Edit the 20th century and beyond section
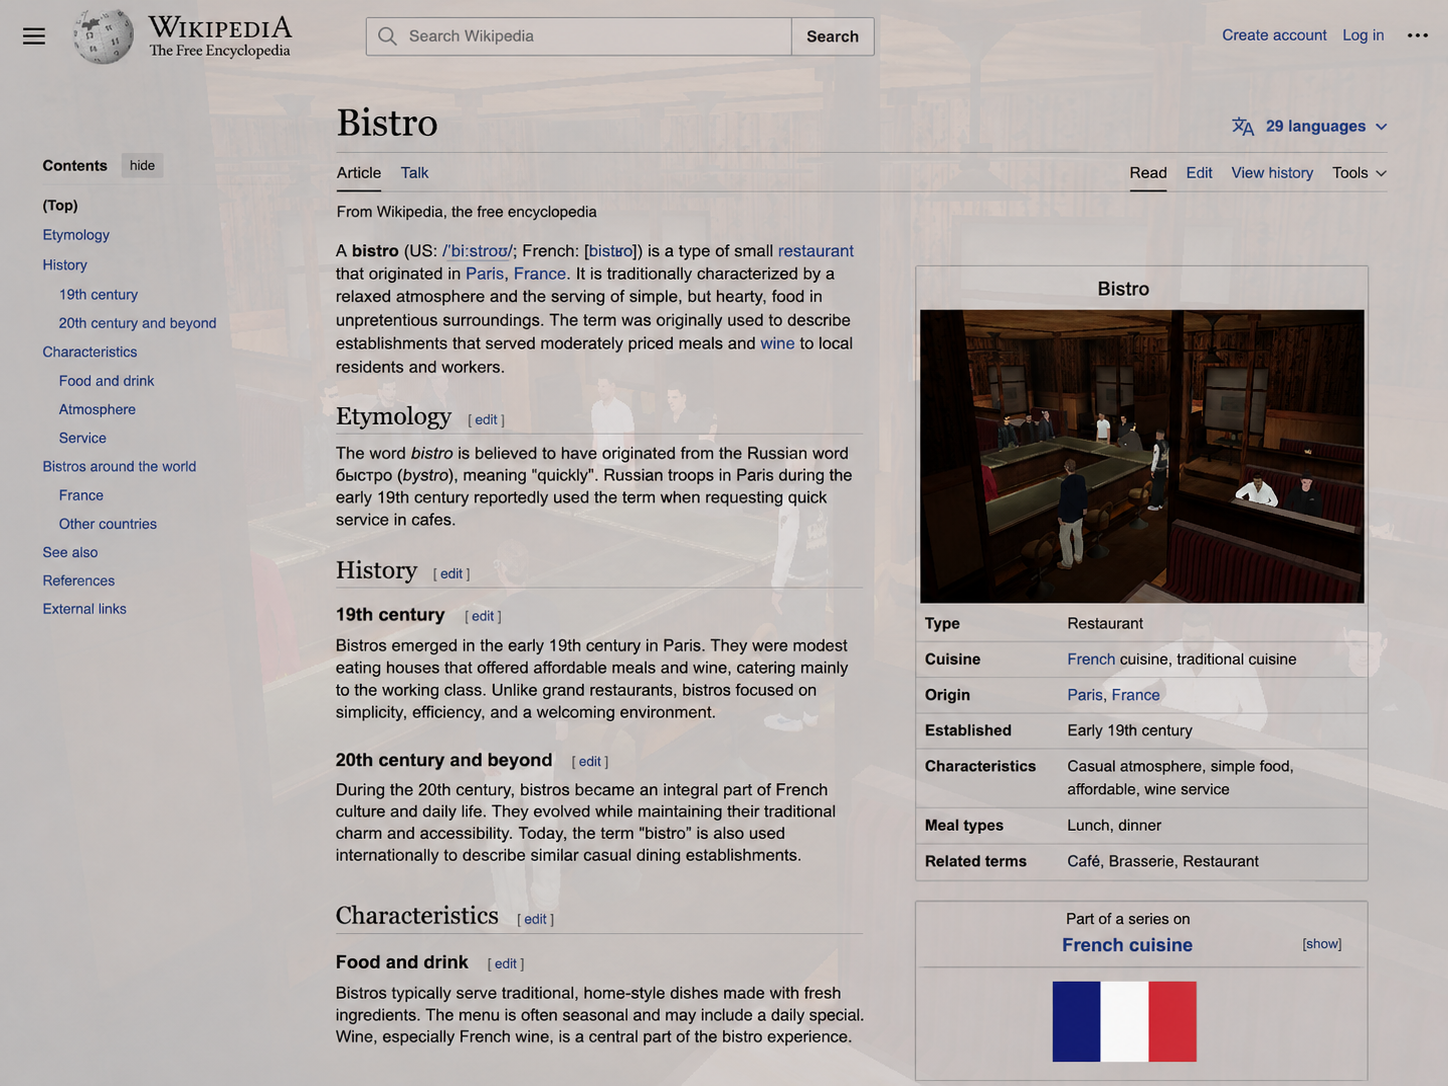Image resolution: width=1448 pixels, height=1086 pixels. pos(590,762)
